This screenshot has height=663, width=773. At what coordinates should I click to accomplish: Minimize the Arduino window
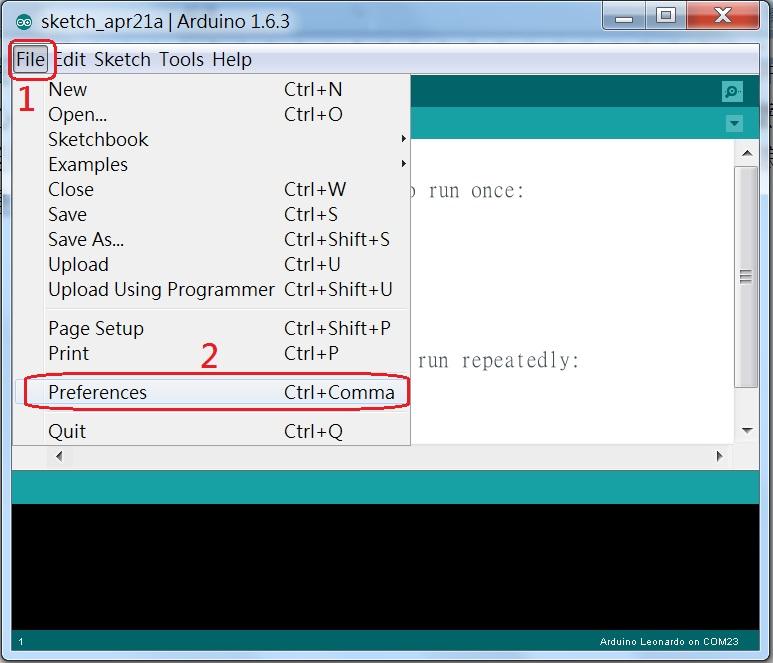pos(624,16)
